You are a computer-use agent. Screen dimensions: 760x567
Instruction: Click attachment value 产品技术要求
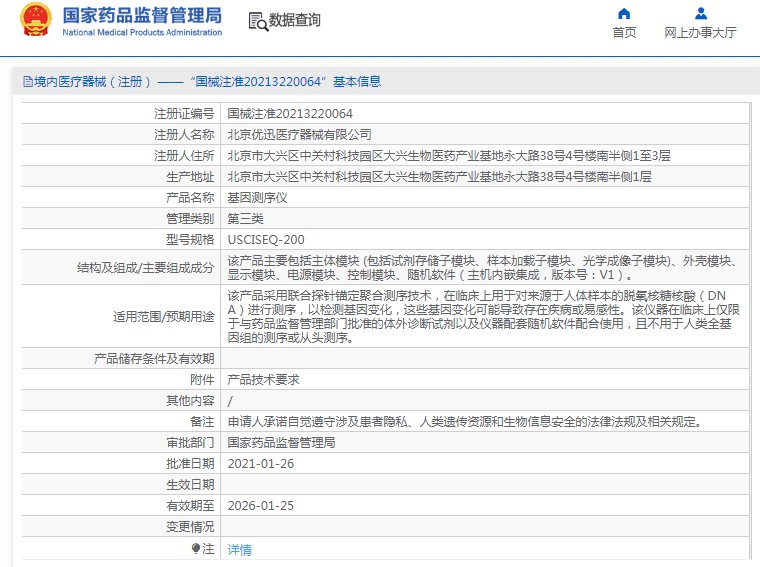click(x=263, y=379)
